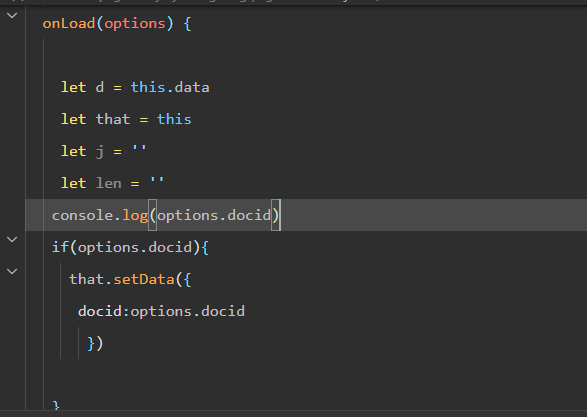Click 'setData' method name
Viewport: 587px width, 417px height.
[144, 280]
